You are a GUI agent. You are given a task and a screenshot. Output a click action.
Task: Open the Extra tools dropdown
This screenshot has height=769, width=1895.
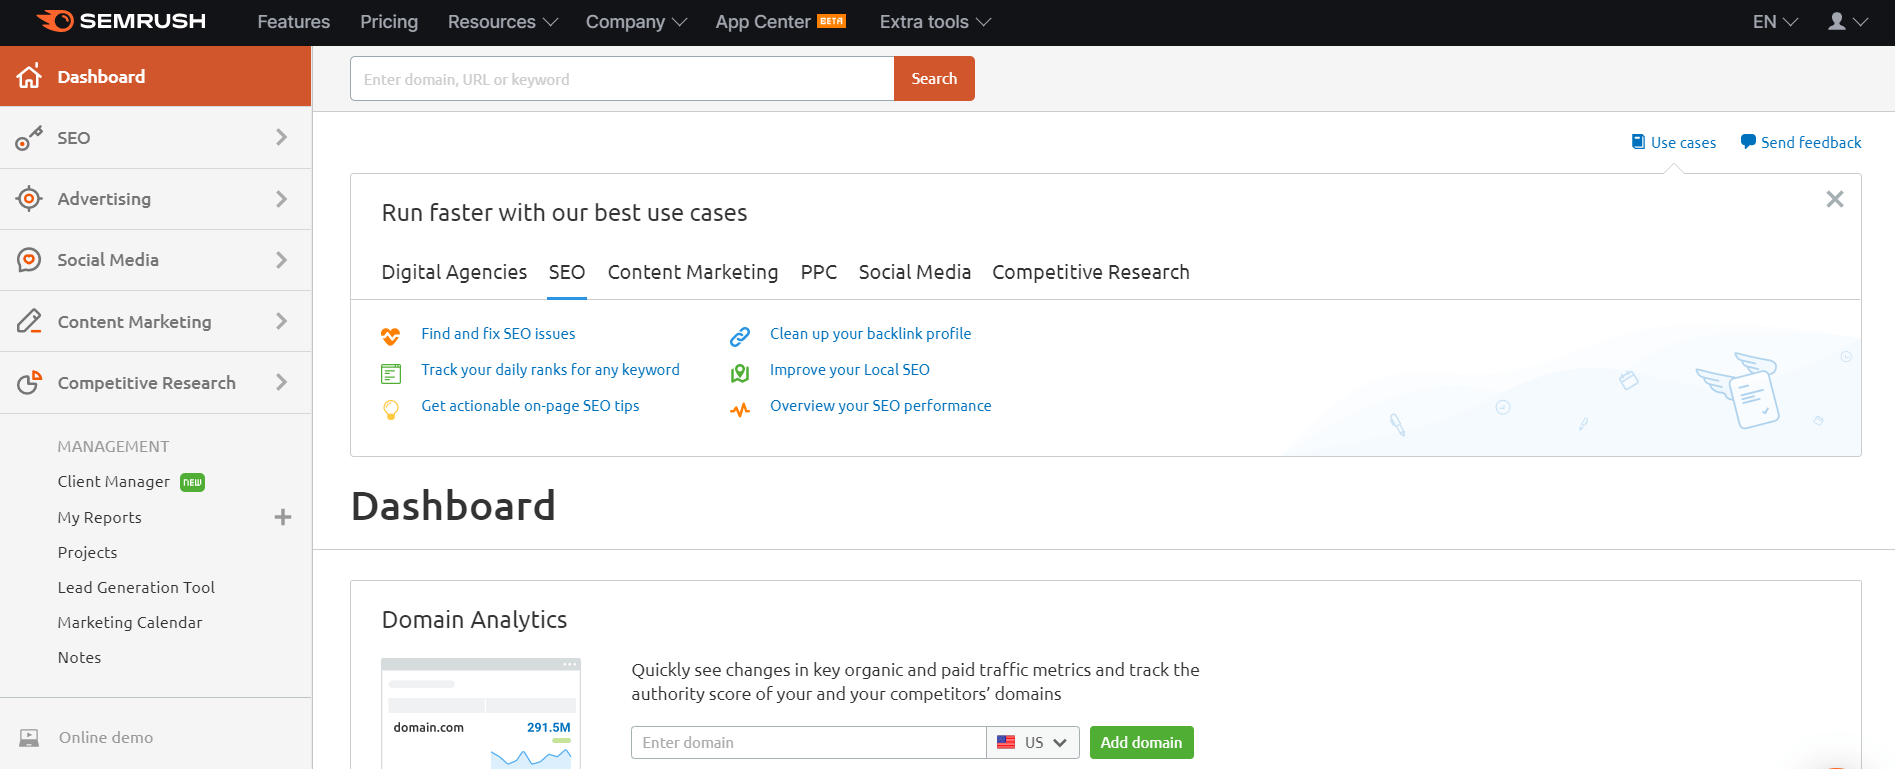pos(935,22)
